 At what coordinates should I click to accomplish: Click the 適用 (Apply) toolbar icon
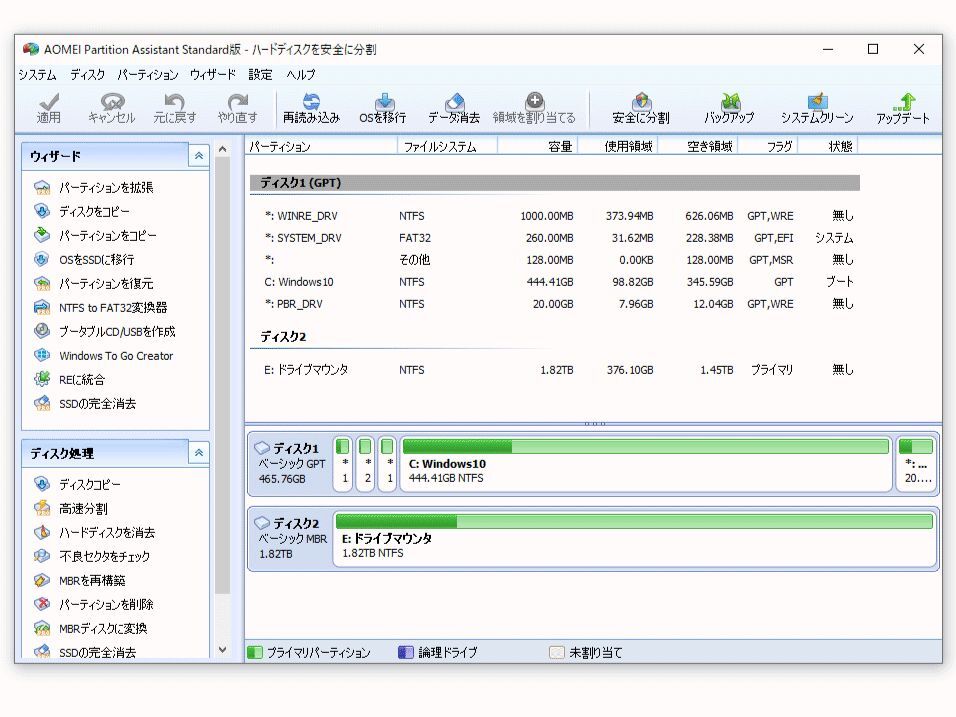(49, 109)
